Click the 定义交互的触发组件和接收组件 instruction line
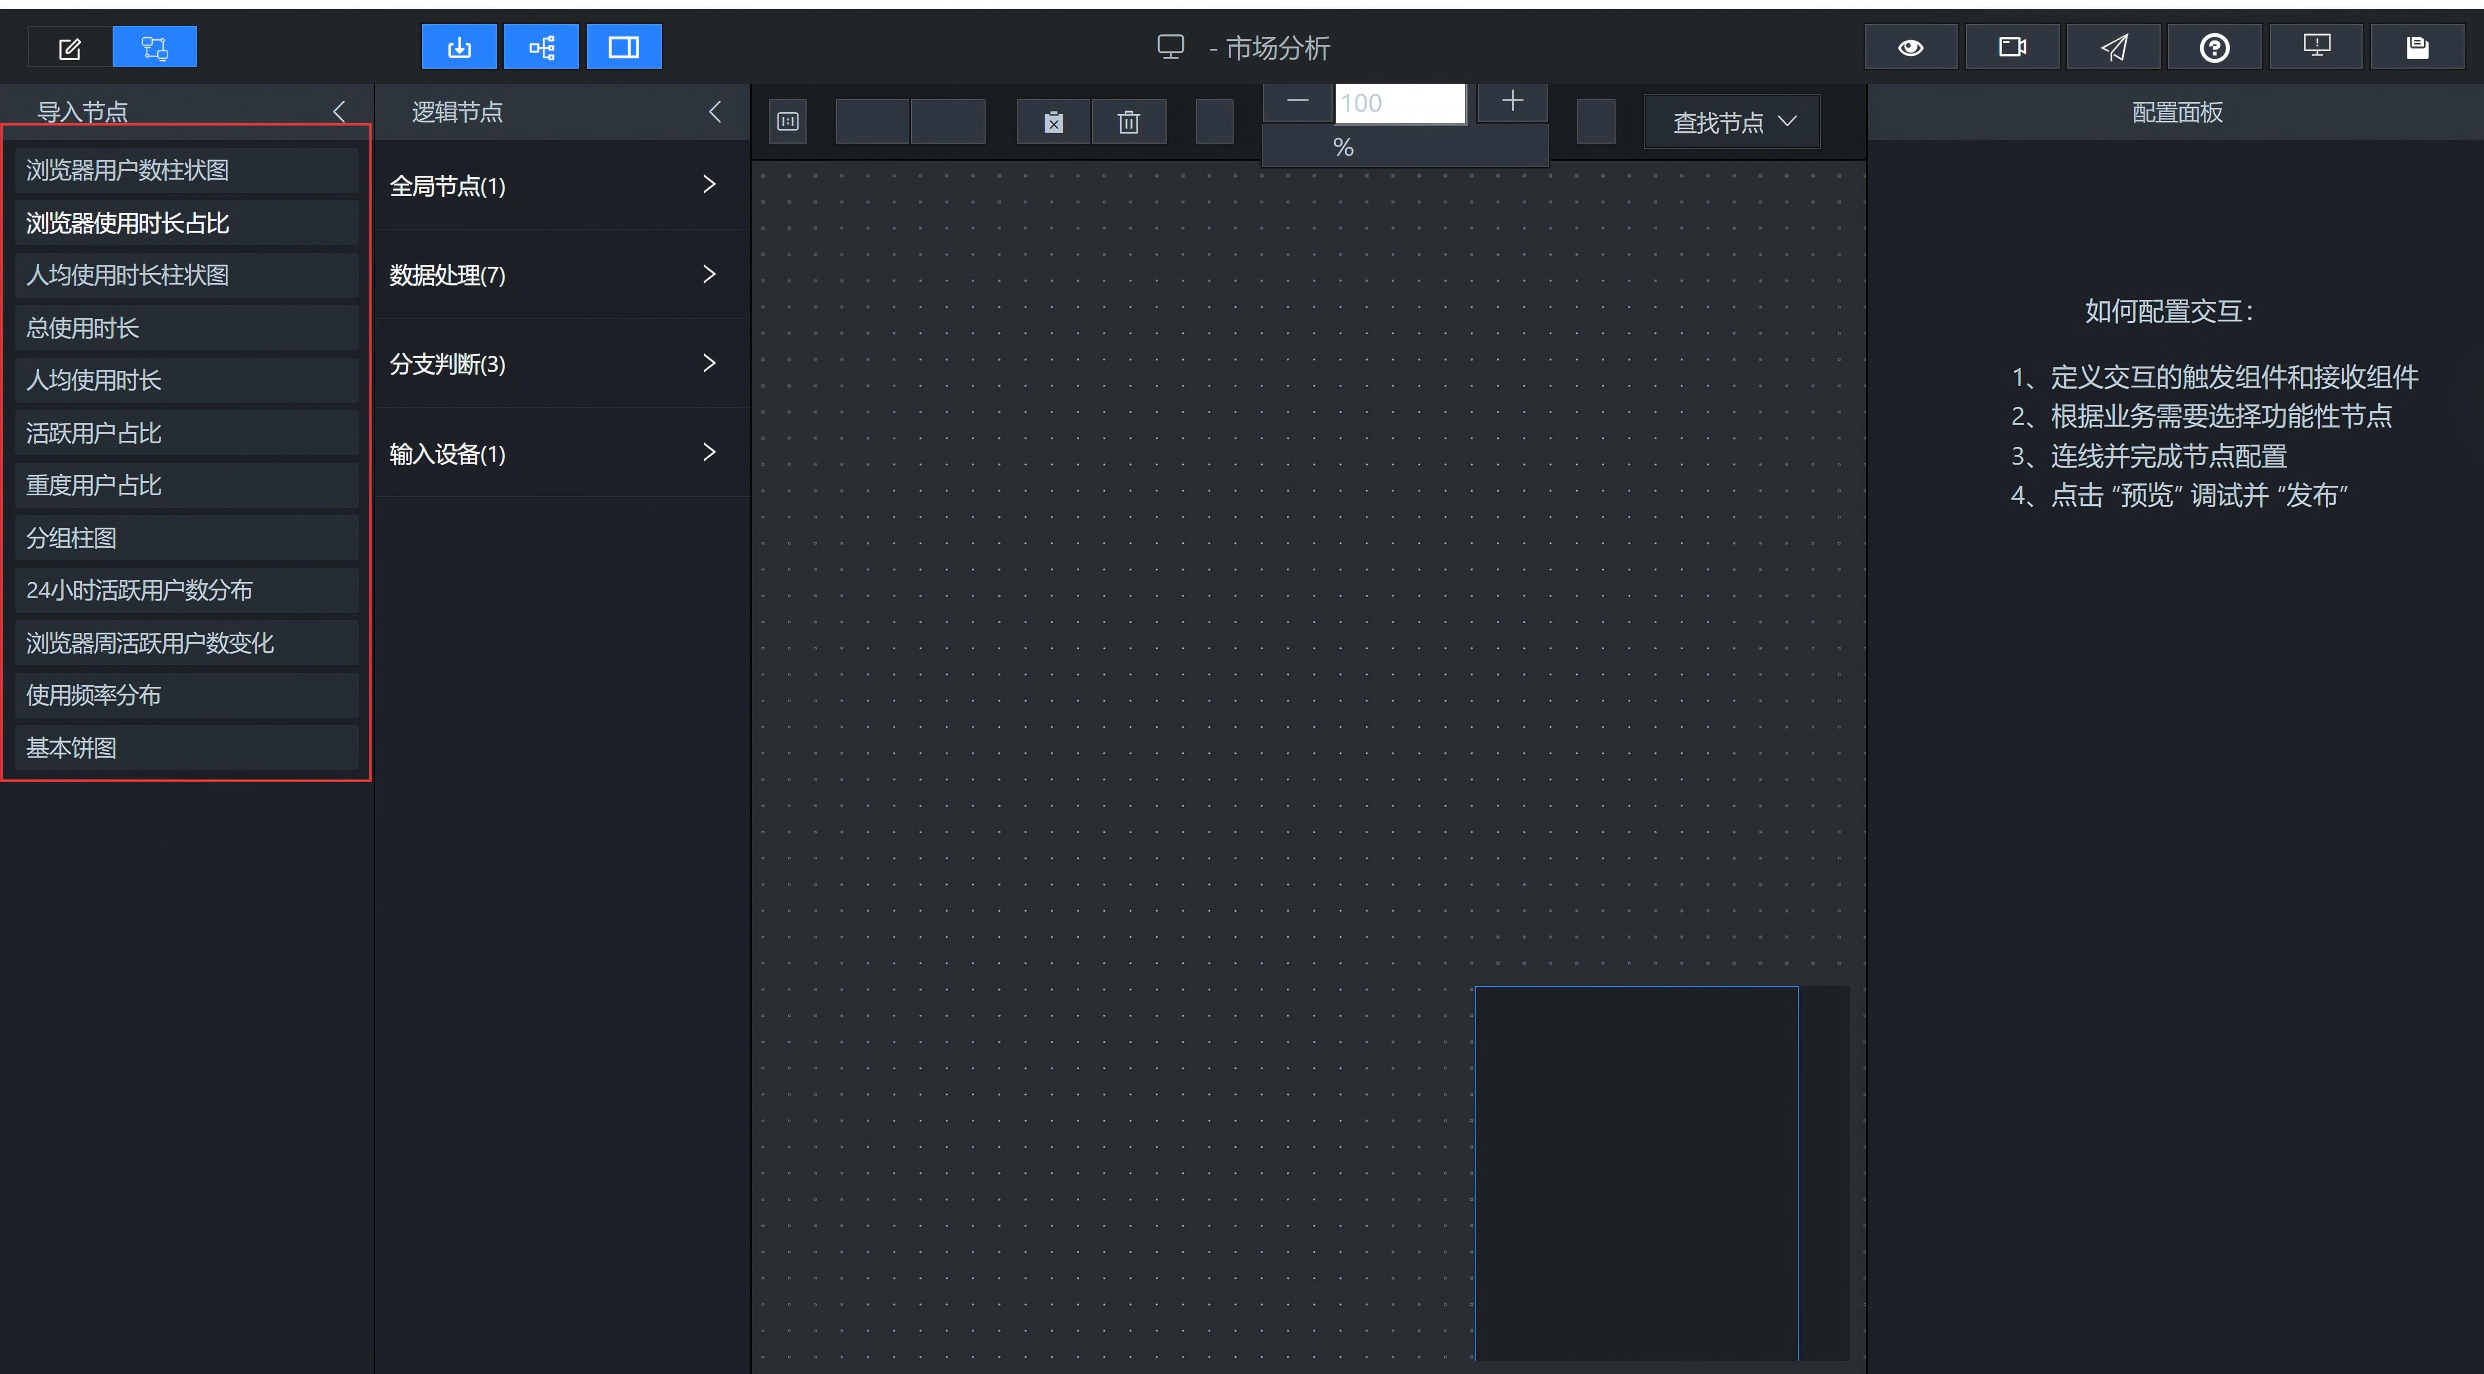 pyautogui.click(x=2214, y=377)
